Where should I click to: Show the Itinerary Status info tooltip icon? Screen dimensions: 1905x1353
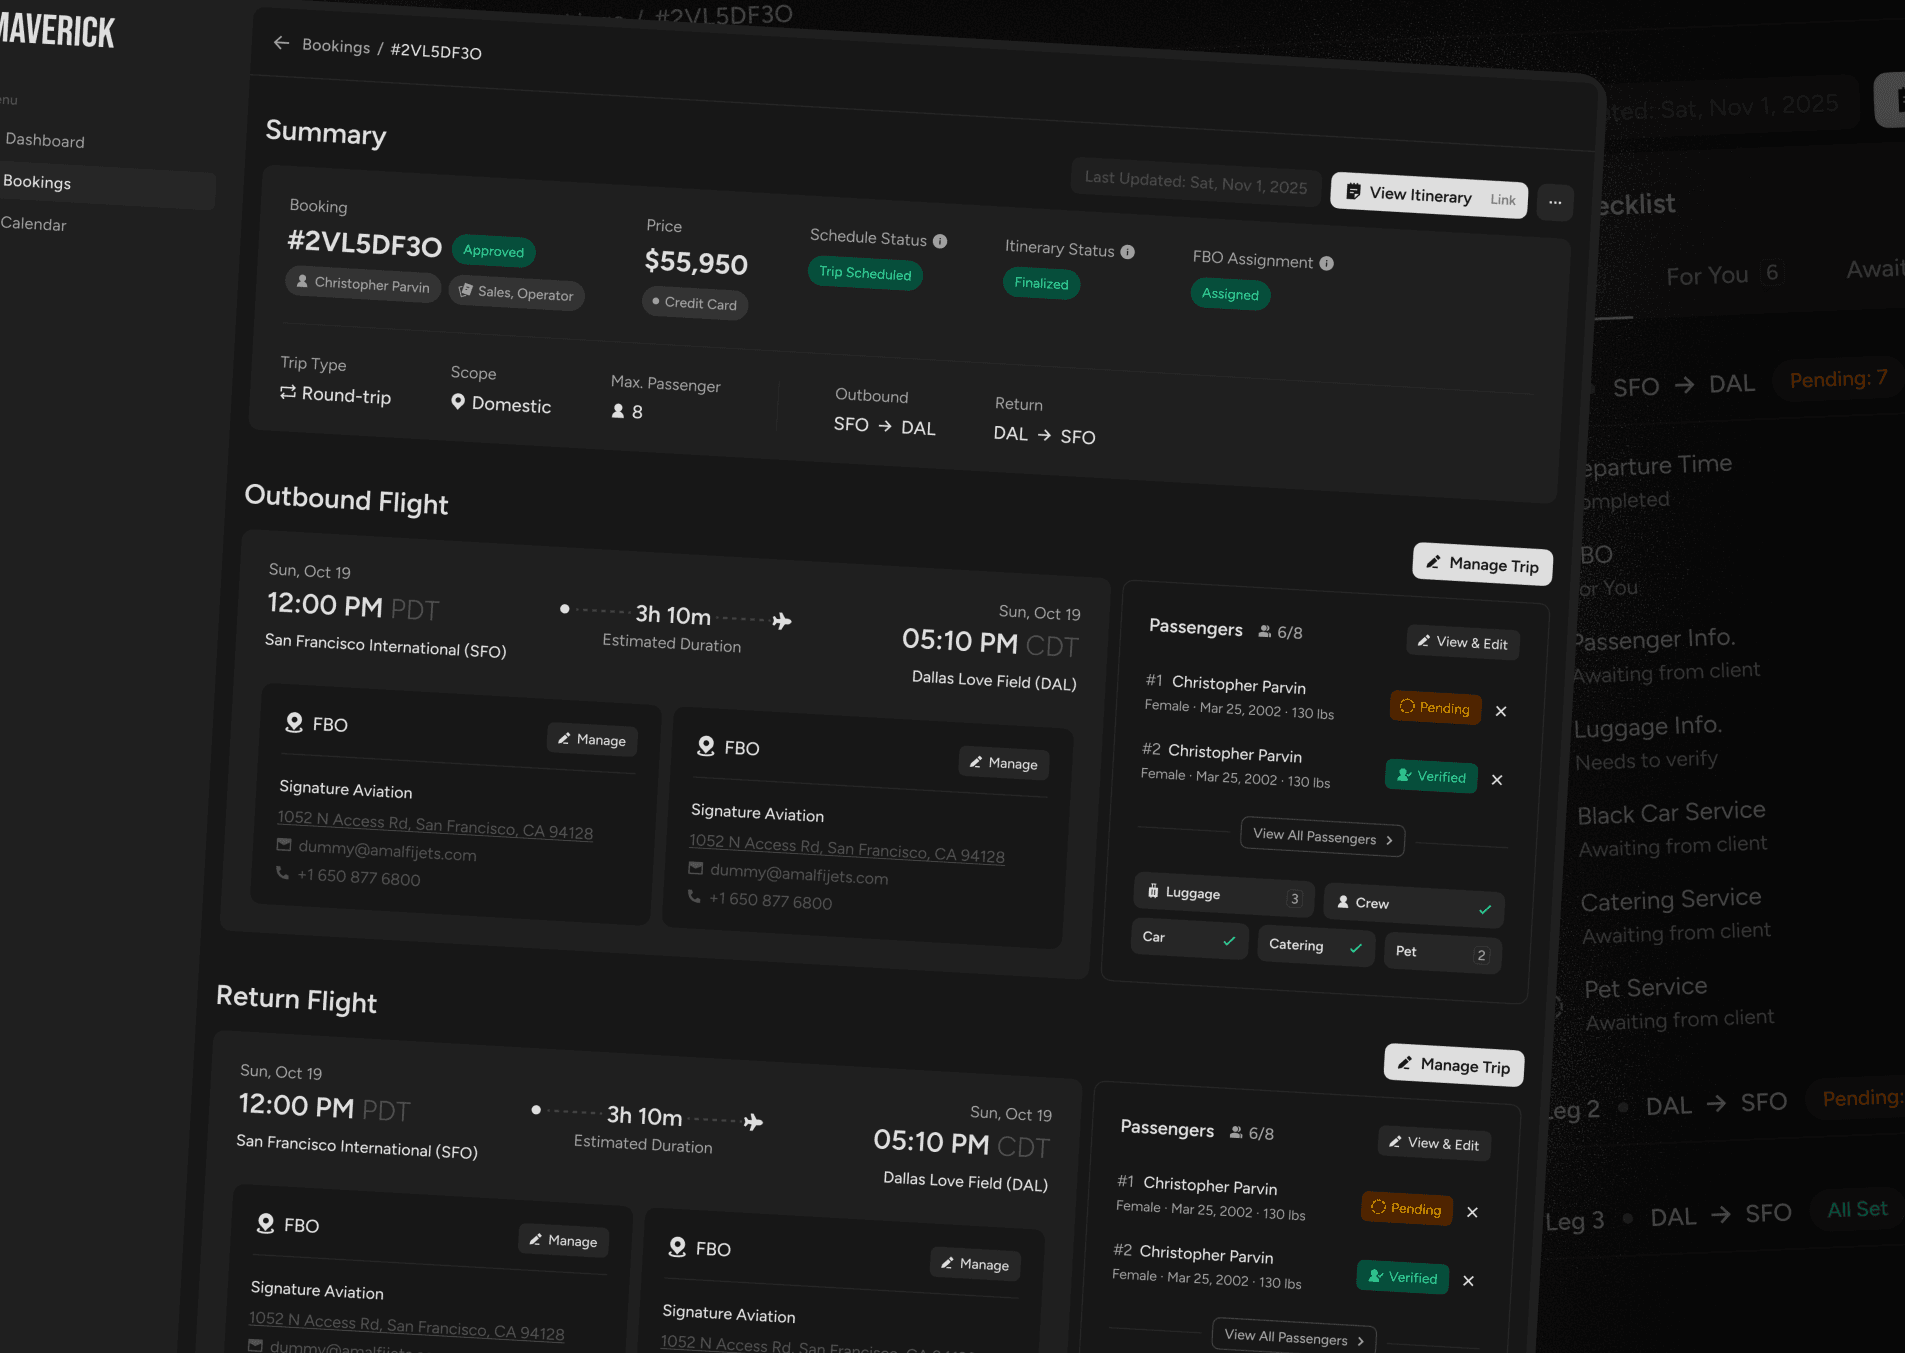pos(1127,252)
